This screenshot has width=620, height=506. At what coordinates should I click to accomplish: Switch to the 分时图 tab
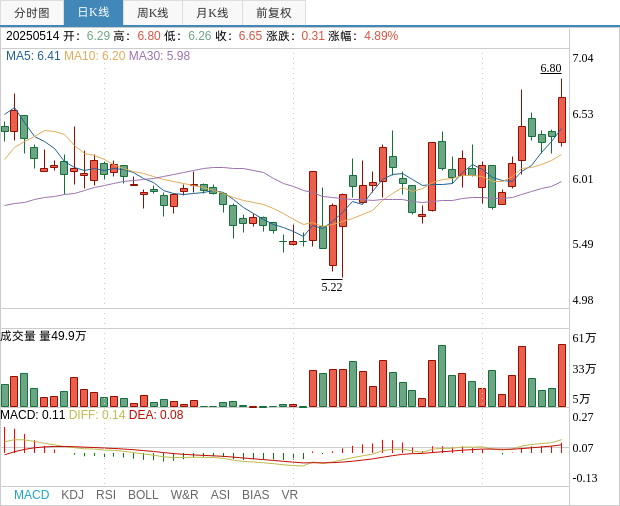[32, 13]
